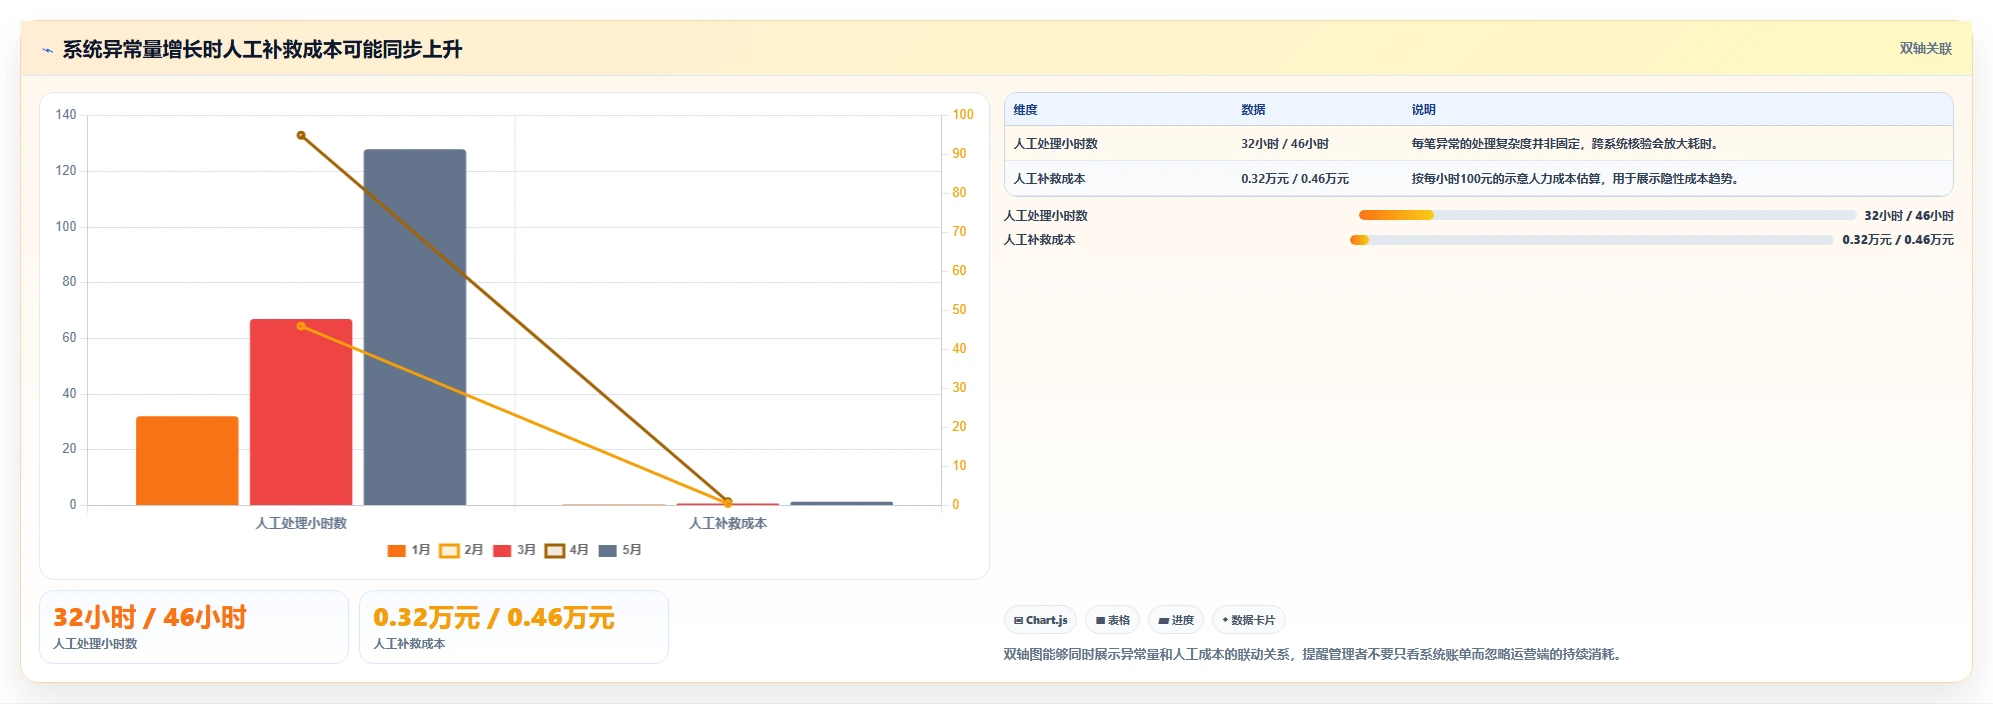Viewport: 1993px width, 704px height.
Task: Click the orange 1月 bar in chart
Action: [x=187, y=460]
